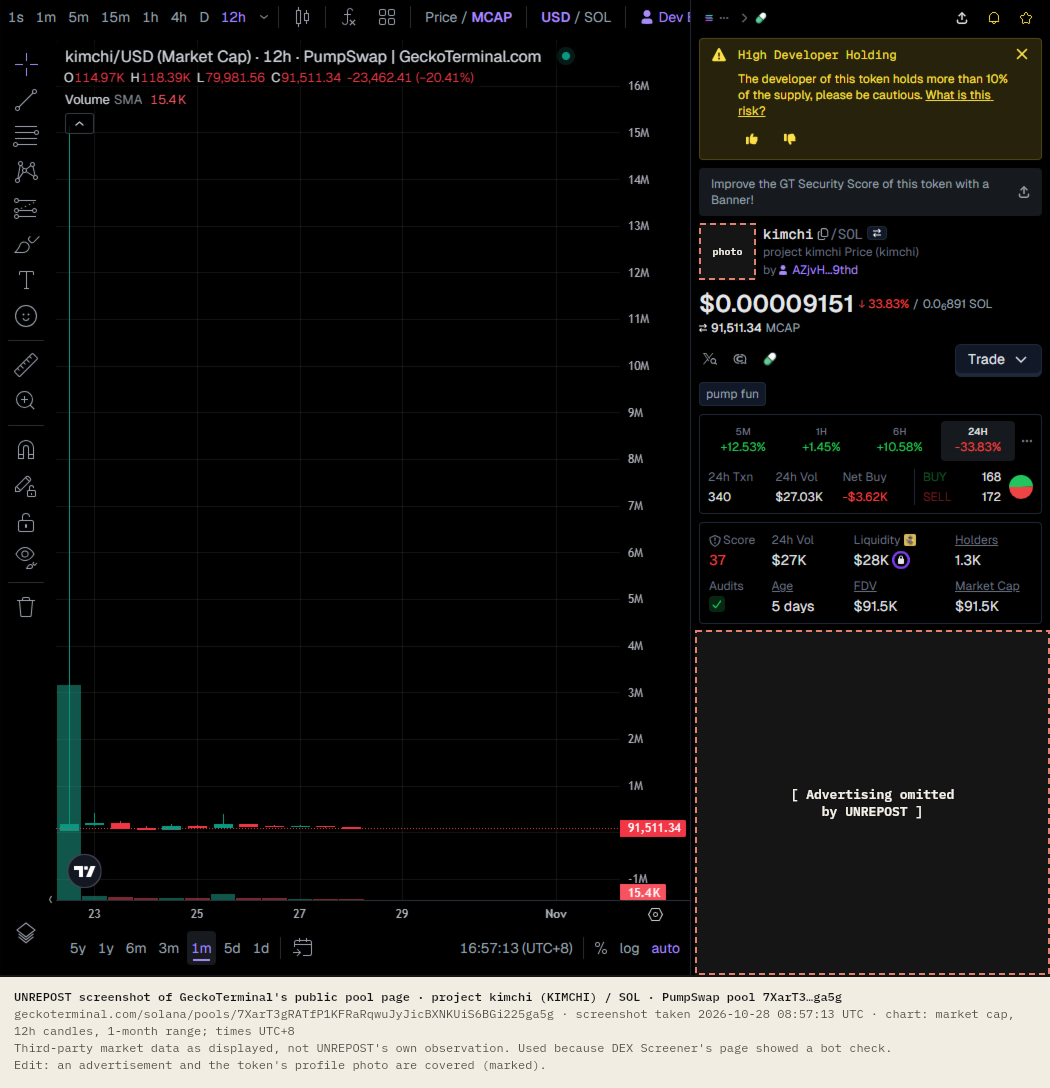Image resolution: width=1050 pixels, height=1088 pixels.
Task: Click the 16:57:13 (UTC+8) timezone
Action: [x=516, y=949]
